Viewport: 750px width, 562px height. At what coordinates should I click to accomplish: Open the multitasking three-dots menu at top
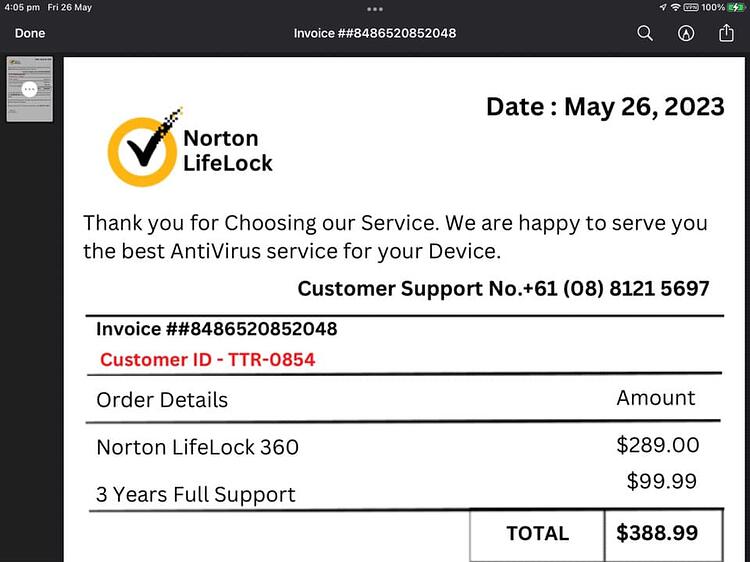pyautogui.click(x=375, y=9)
